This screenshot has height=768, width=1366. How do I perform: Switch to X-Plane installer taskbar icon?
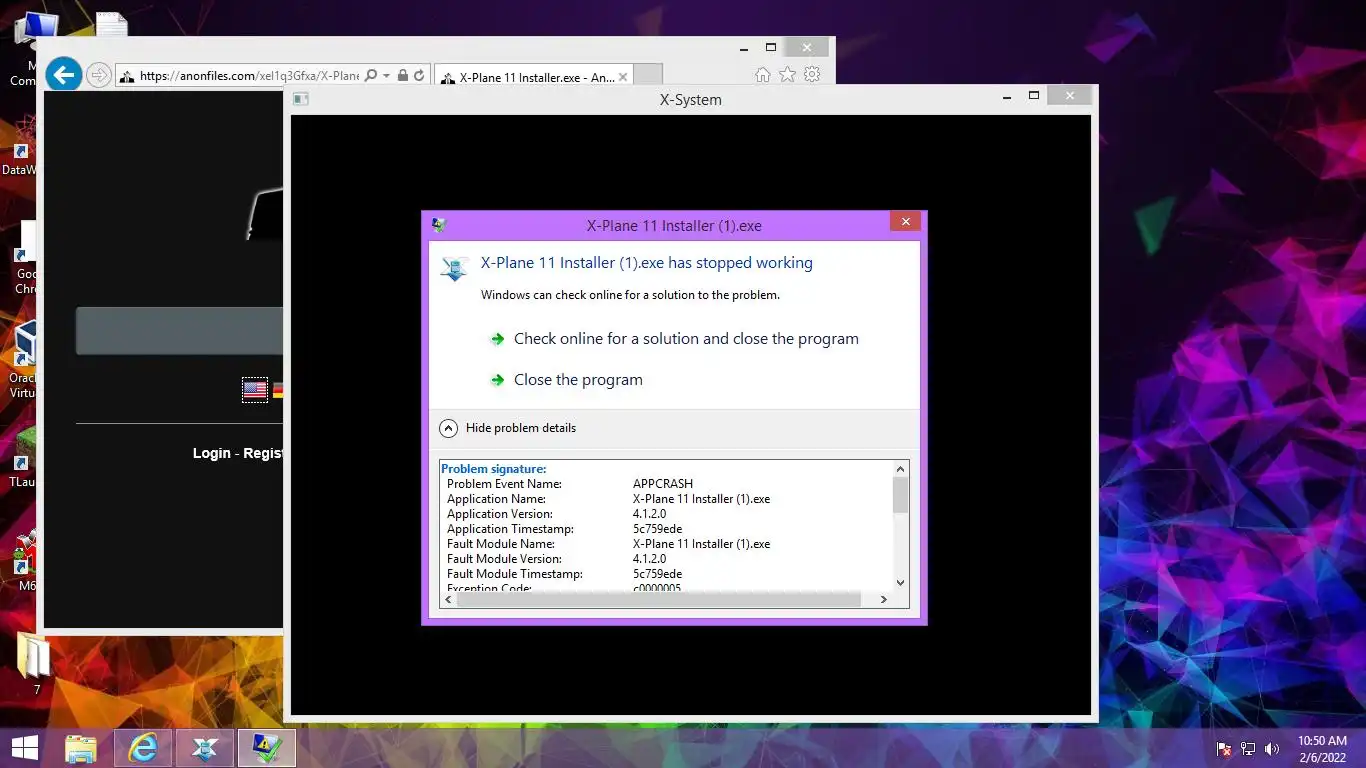click(205, 748)
